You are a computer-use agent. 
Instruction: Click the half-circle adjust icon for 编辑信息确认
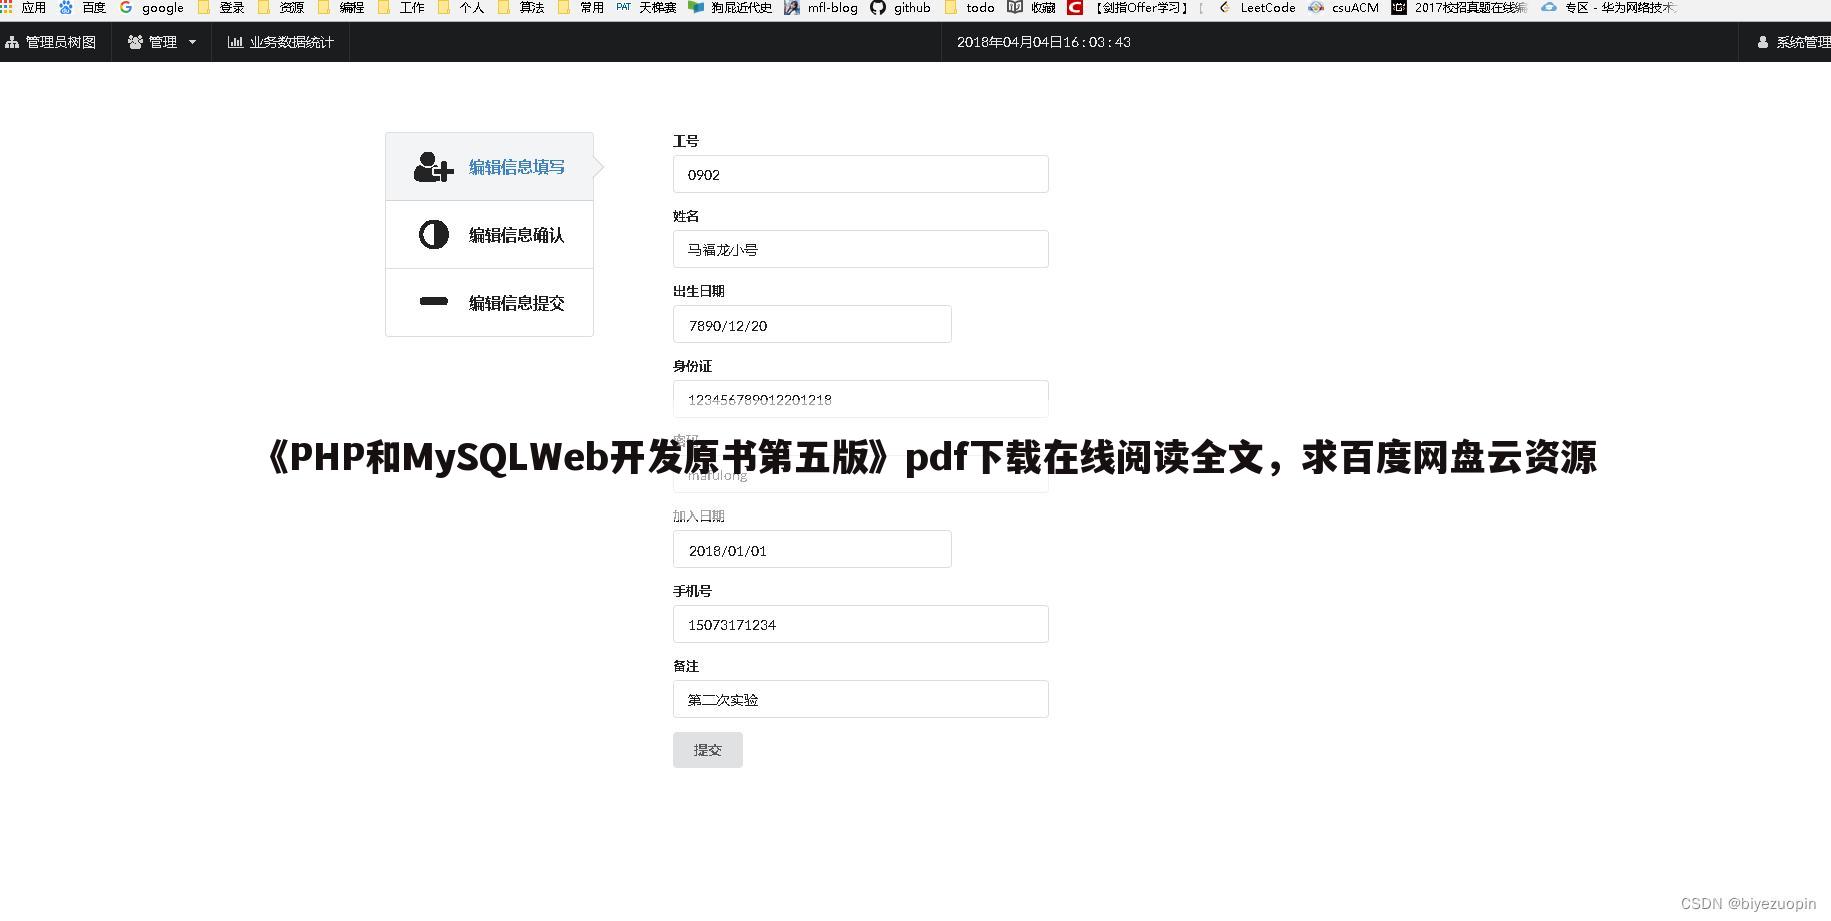433,235
